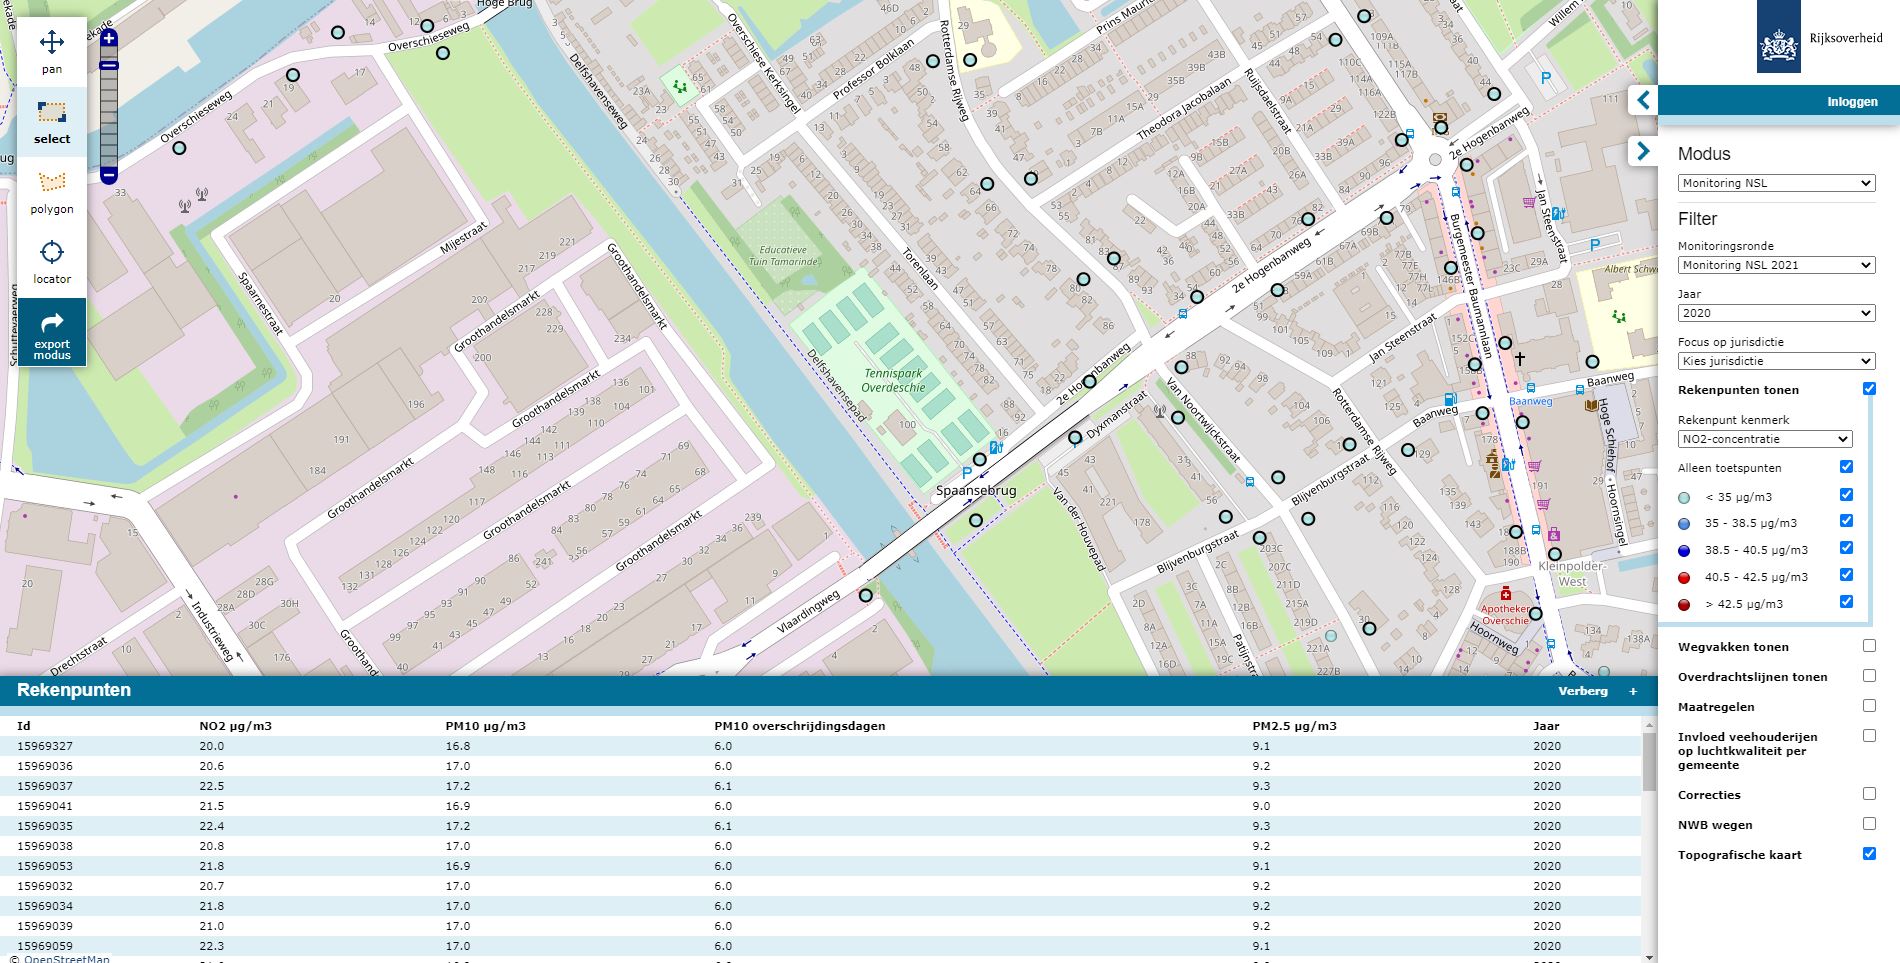This screenshot has height=963, width=1900.
Task: Open the locator tool
Action: click(x=52, y=262)
